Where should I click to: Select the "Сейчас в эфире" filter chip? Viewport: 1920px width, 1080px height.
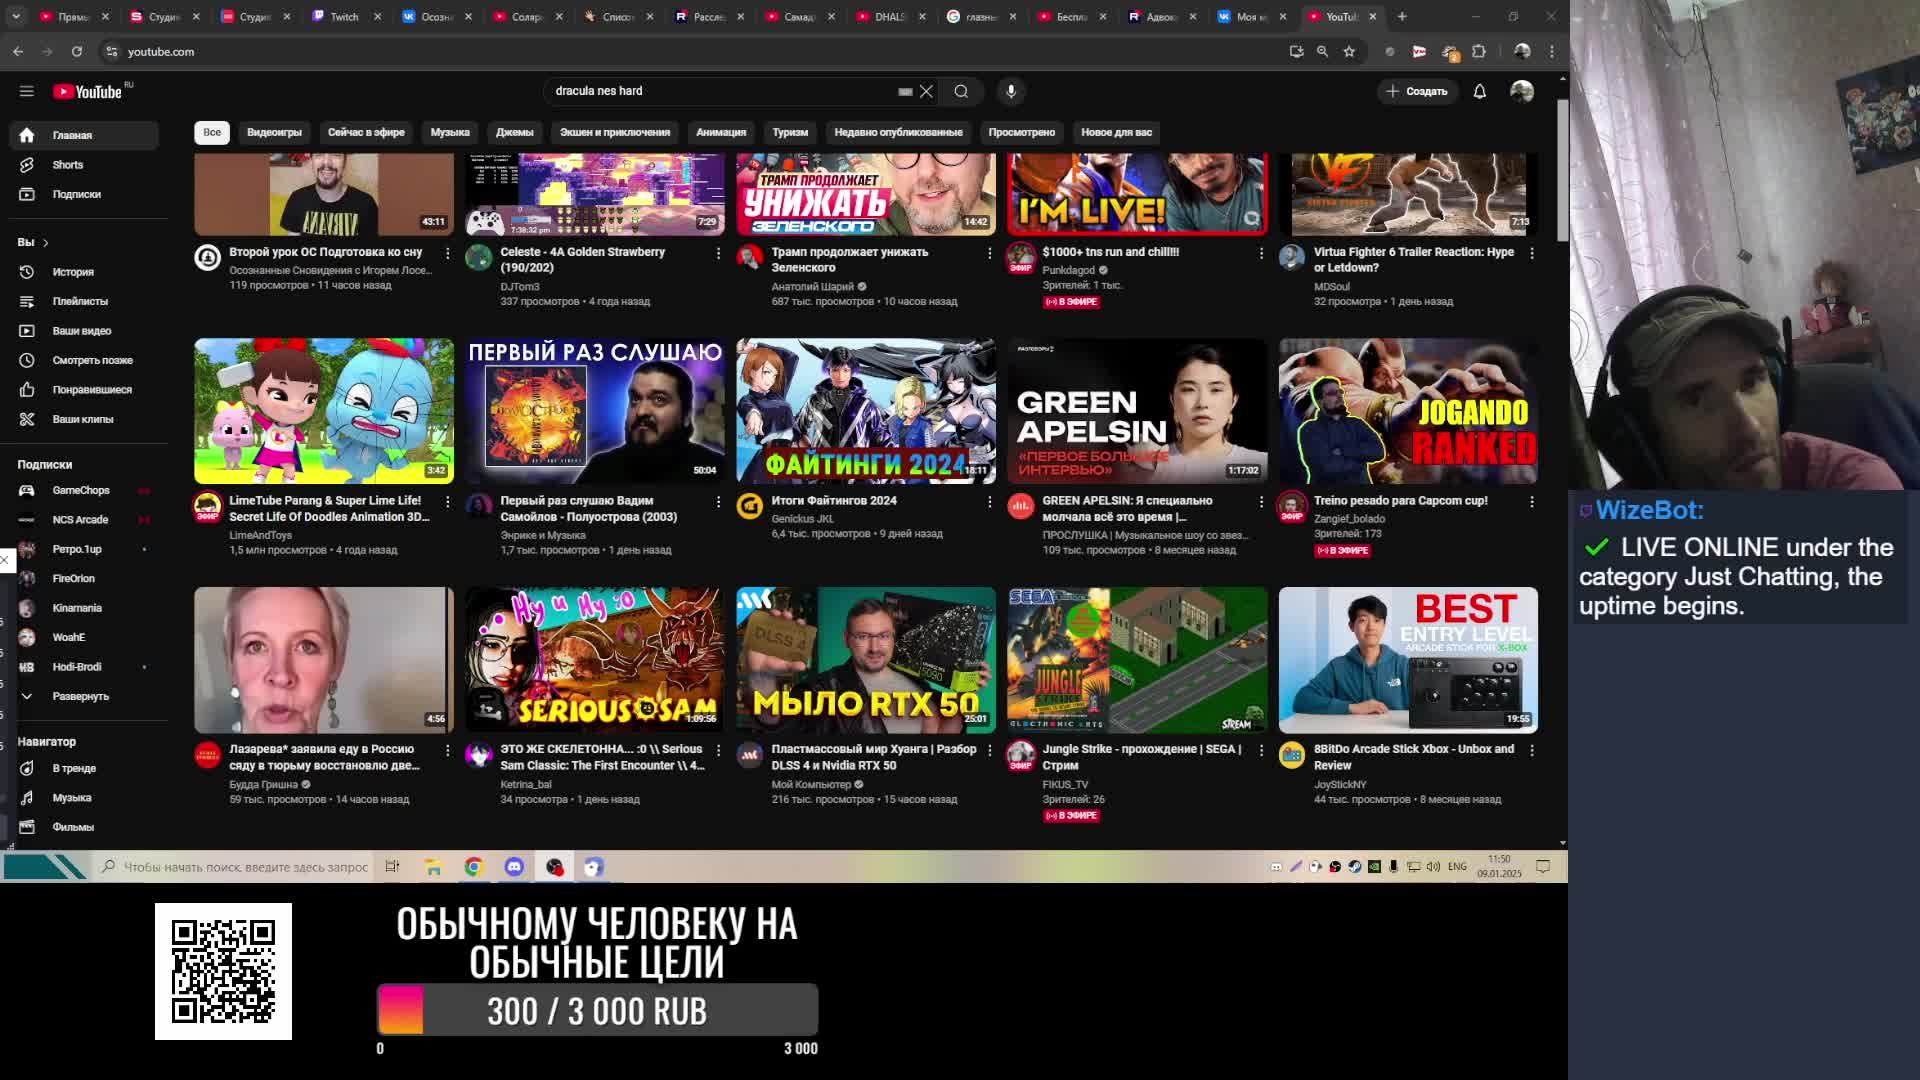(x=366, y=132)
